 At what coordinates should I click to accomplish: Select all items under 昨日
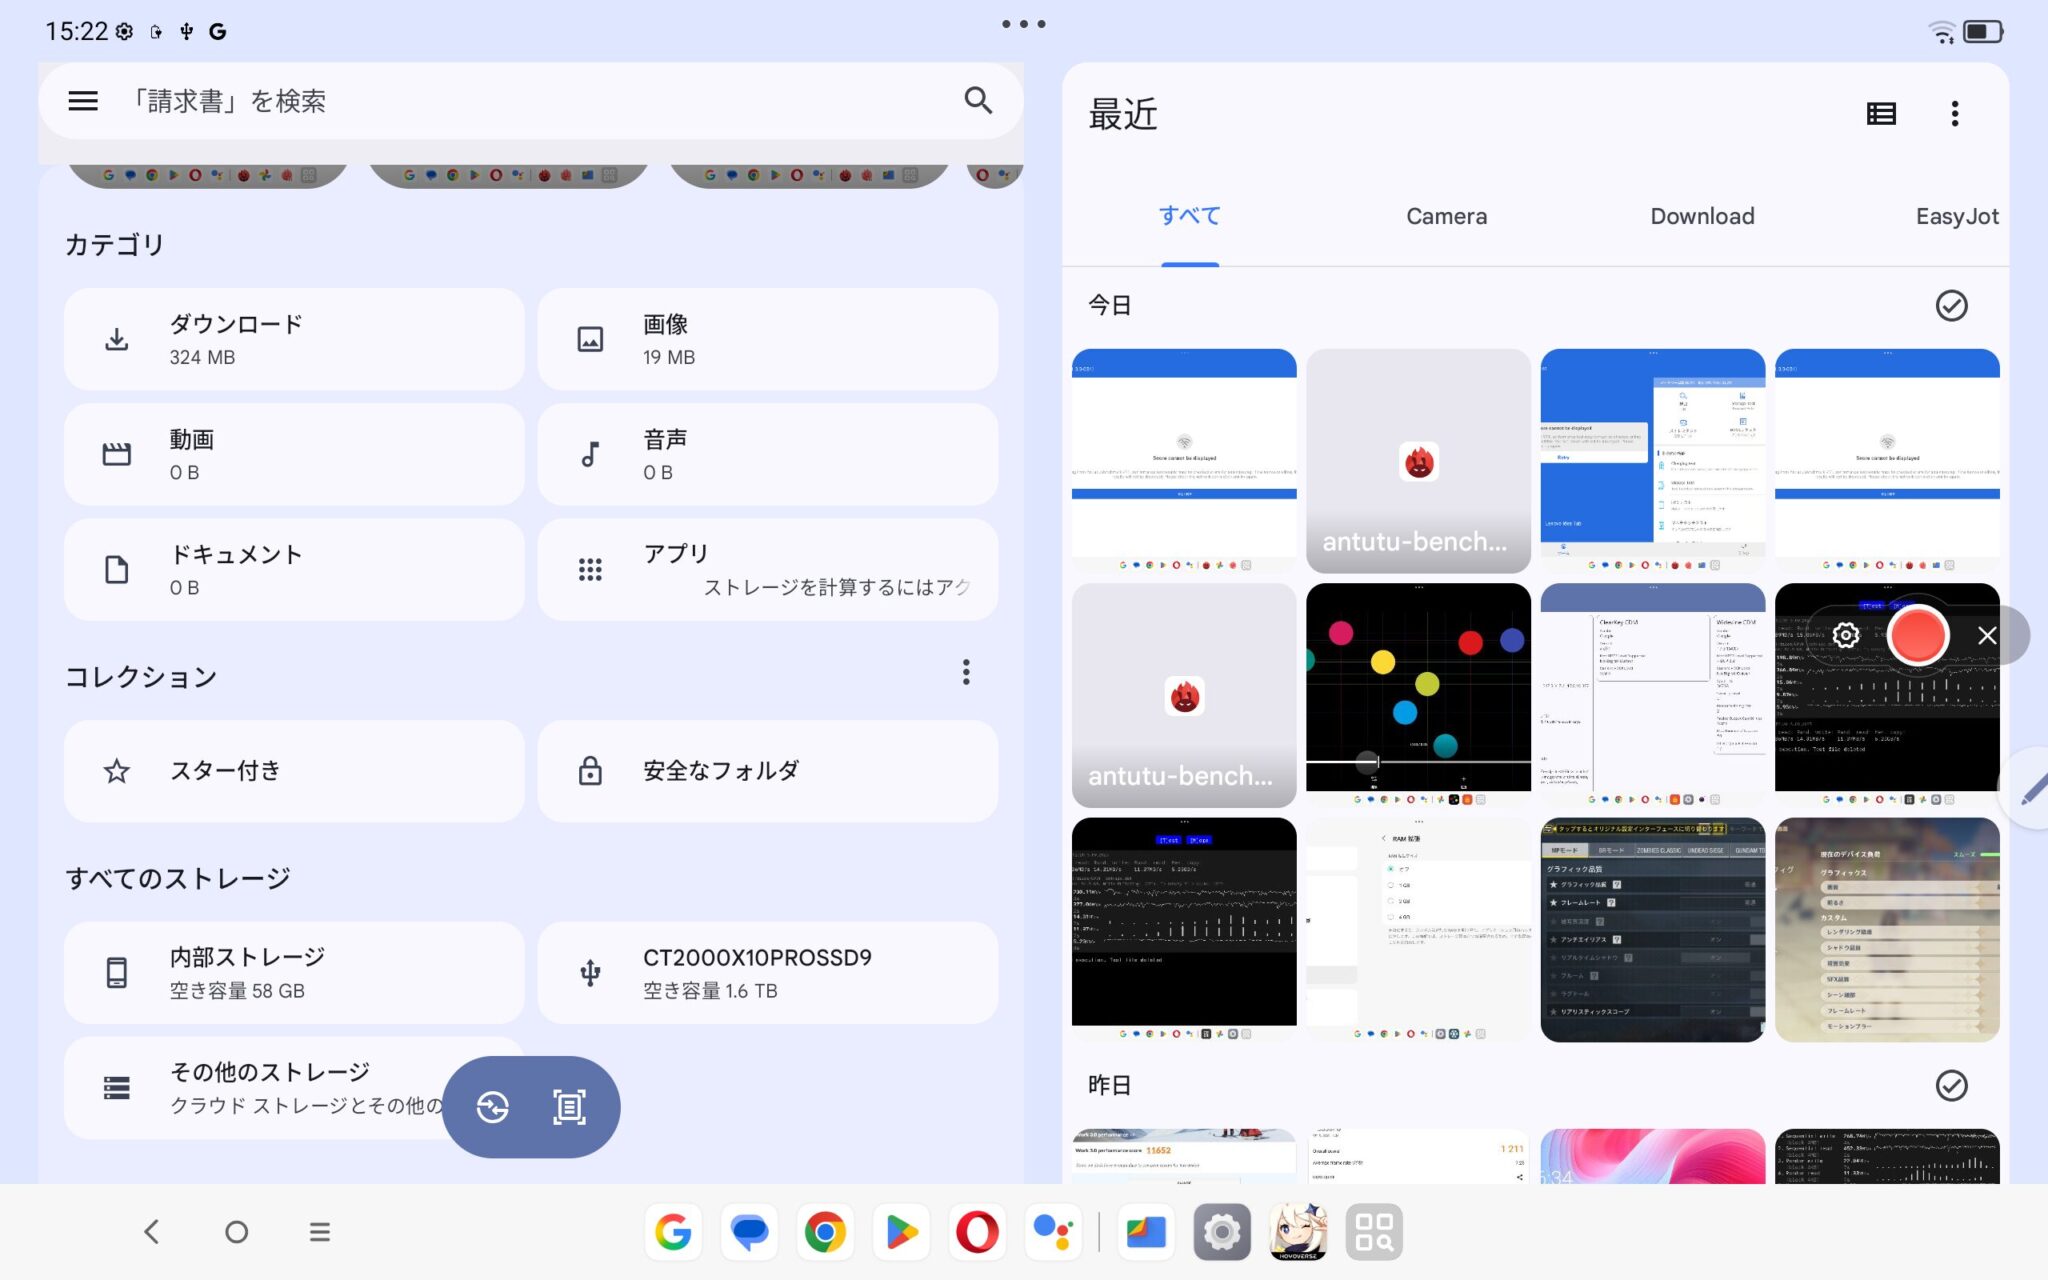1952,1085
